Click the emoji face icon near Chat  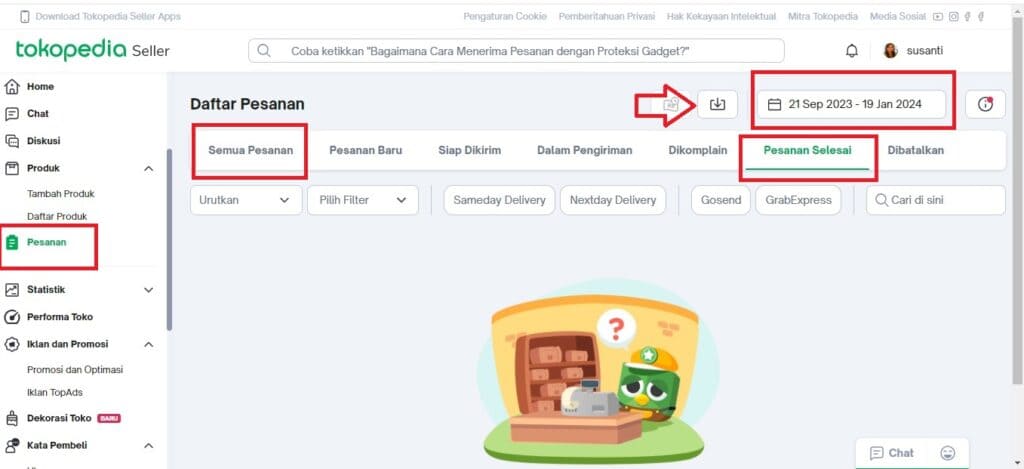[948, 453]
